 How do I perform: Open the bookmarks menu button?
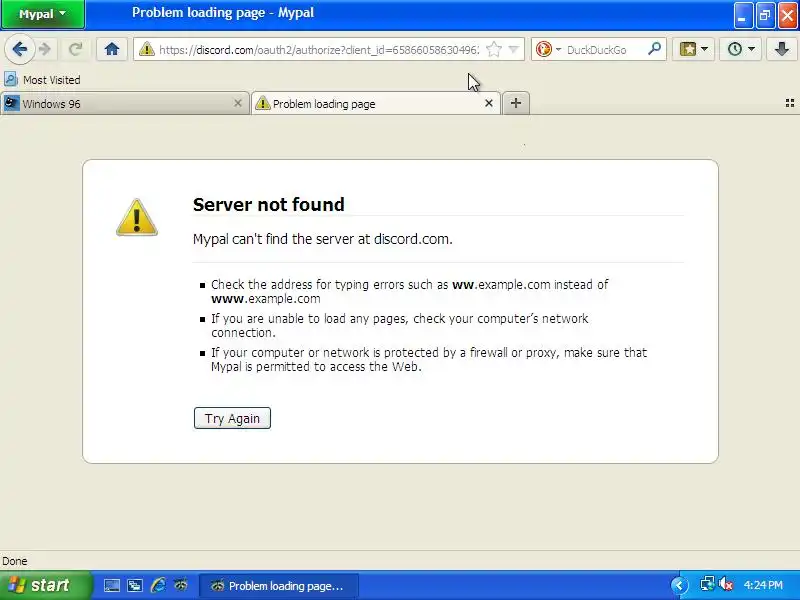[688, 49]
